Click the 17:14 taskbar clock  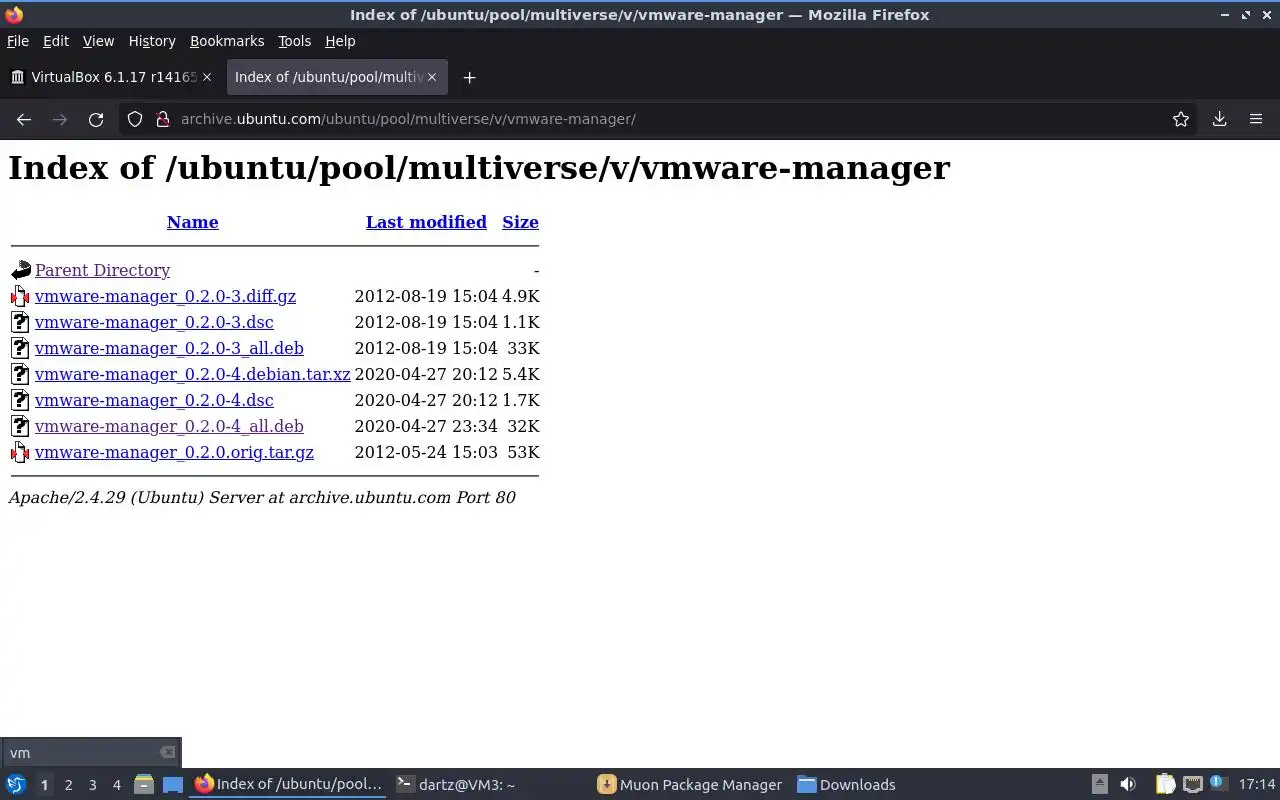pos(1257,785)
